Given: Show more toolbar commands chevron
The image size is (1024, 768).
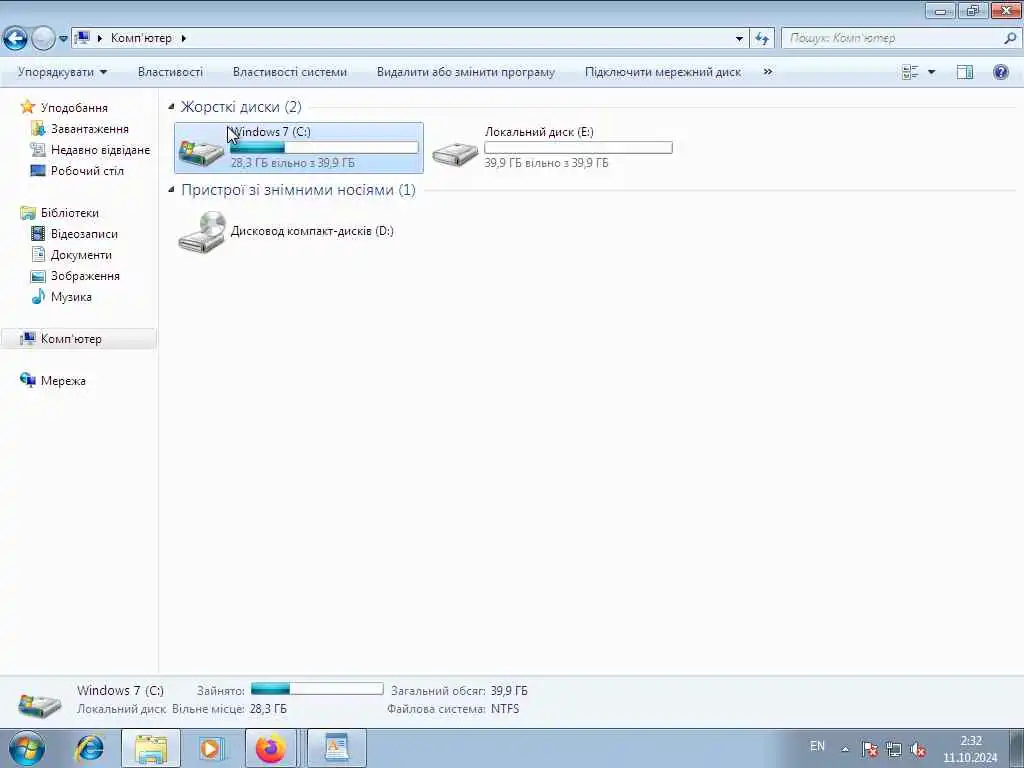Looking at the screenshot, I should point(768,72).
